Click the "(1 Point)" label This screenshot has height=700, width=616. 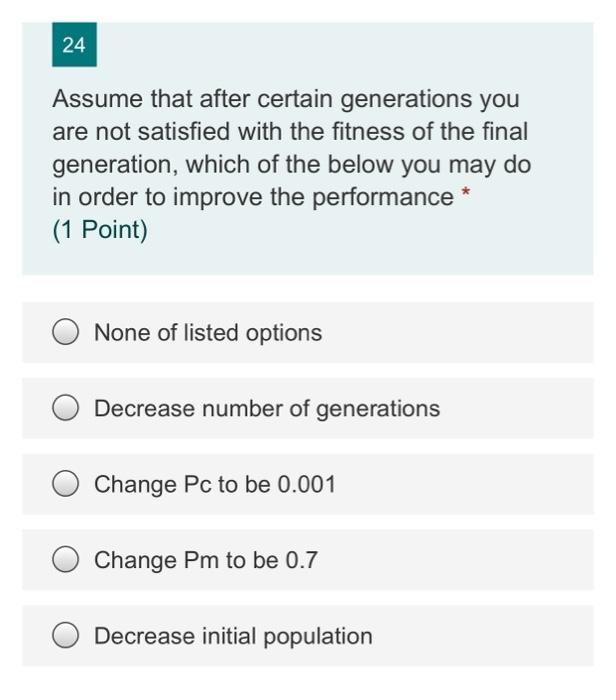click(100, 230)
